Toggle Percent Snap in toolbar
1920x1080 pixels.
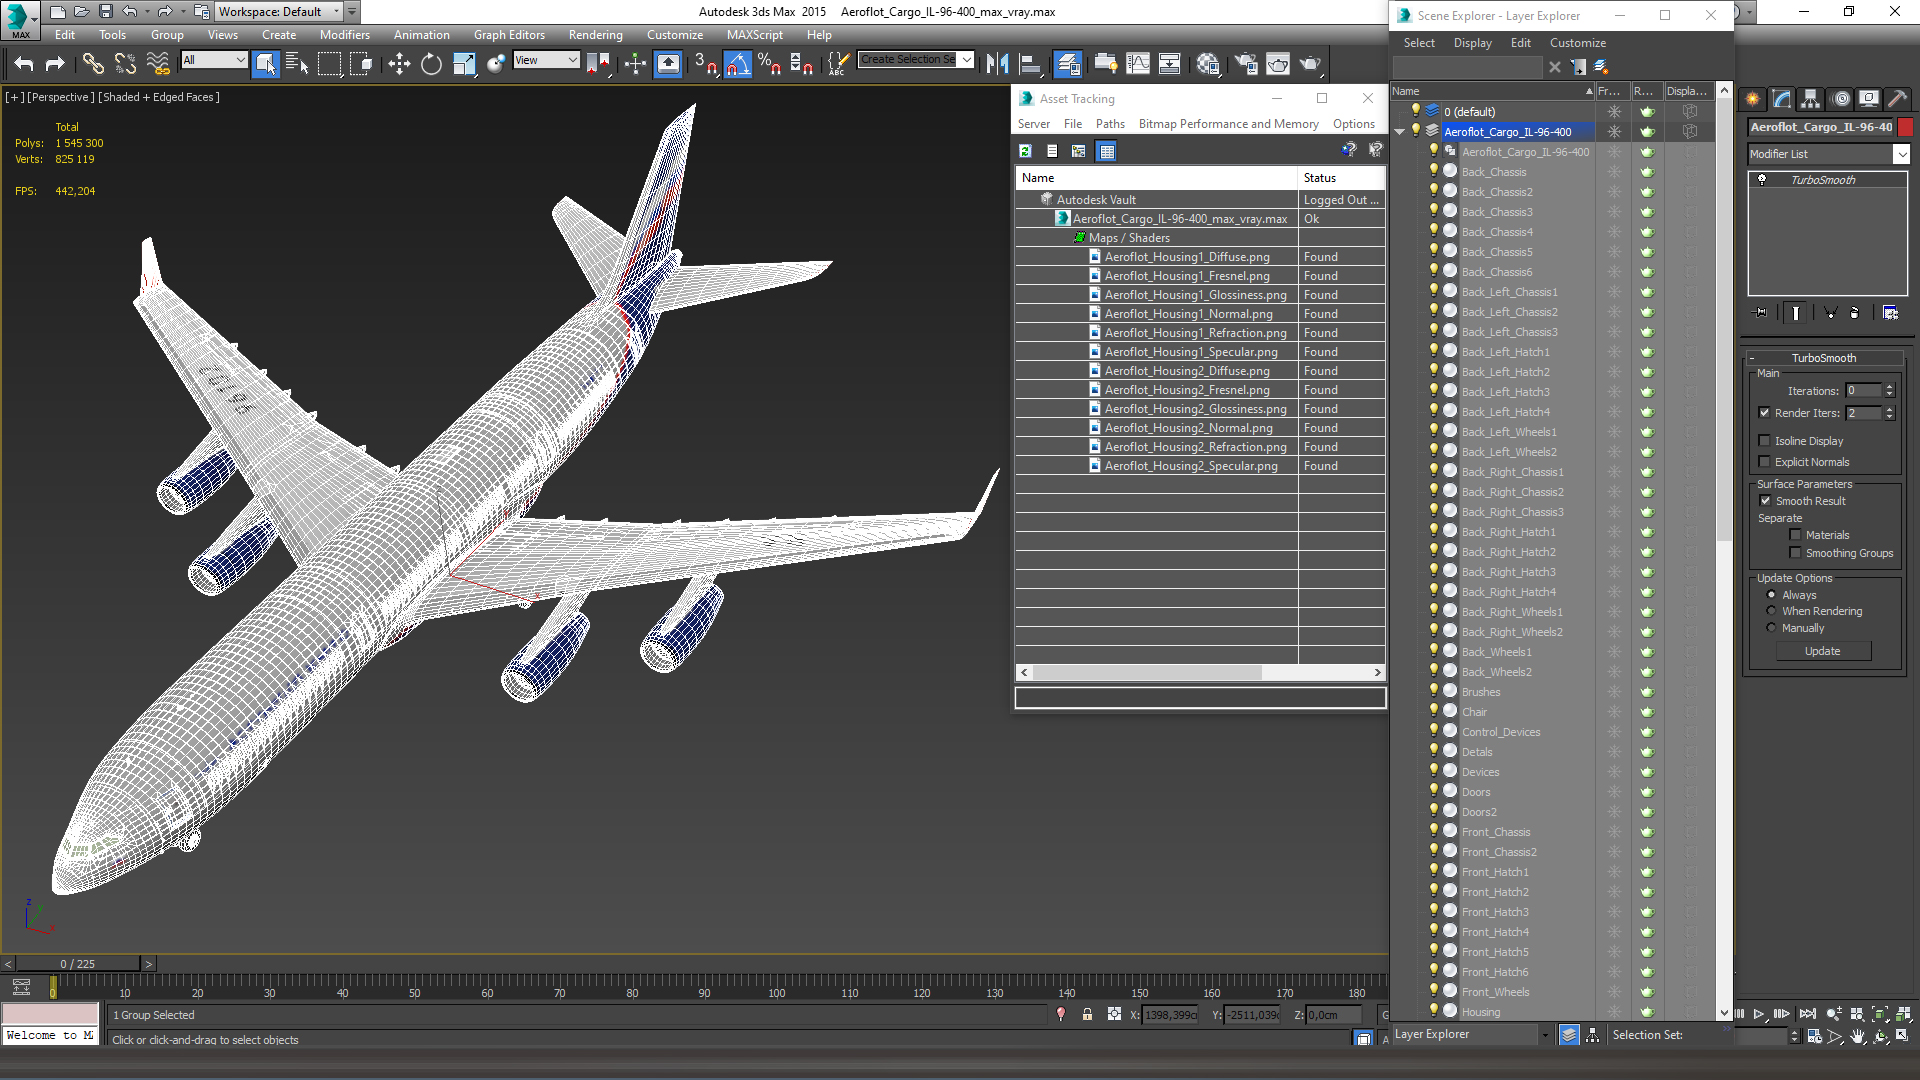[769, 64]
